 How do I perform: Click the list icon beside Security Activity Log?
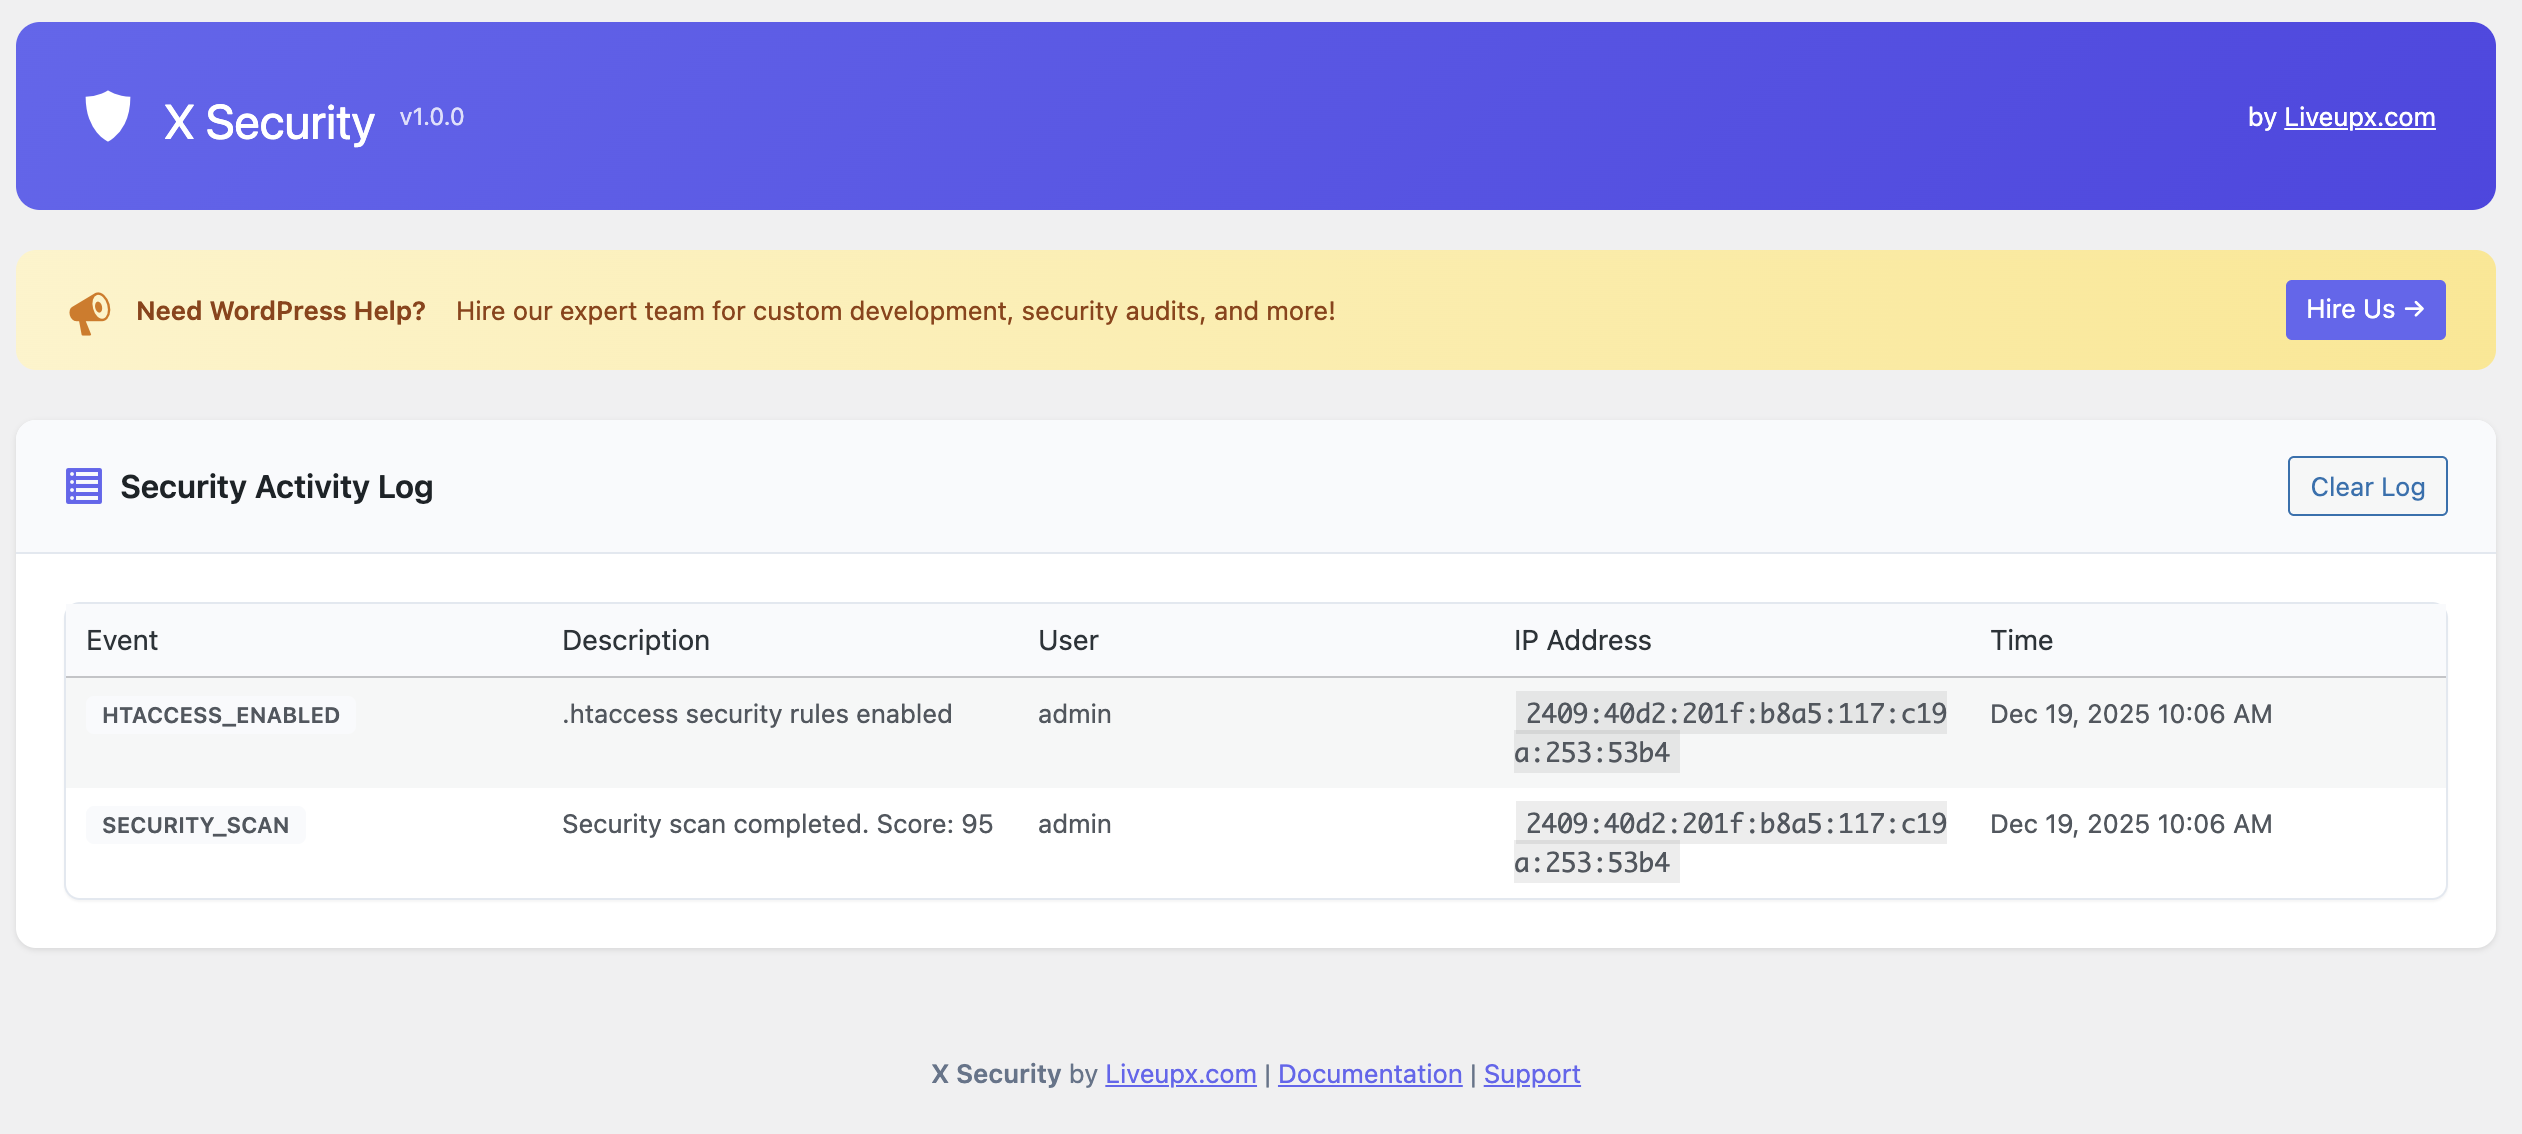[84, 486]
